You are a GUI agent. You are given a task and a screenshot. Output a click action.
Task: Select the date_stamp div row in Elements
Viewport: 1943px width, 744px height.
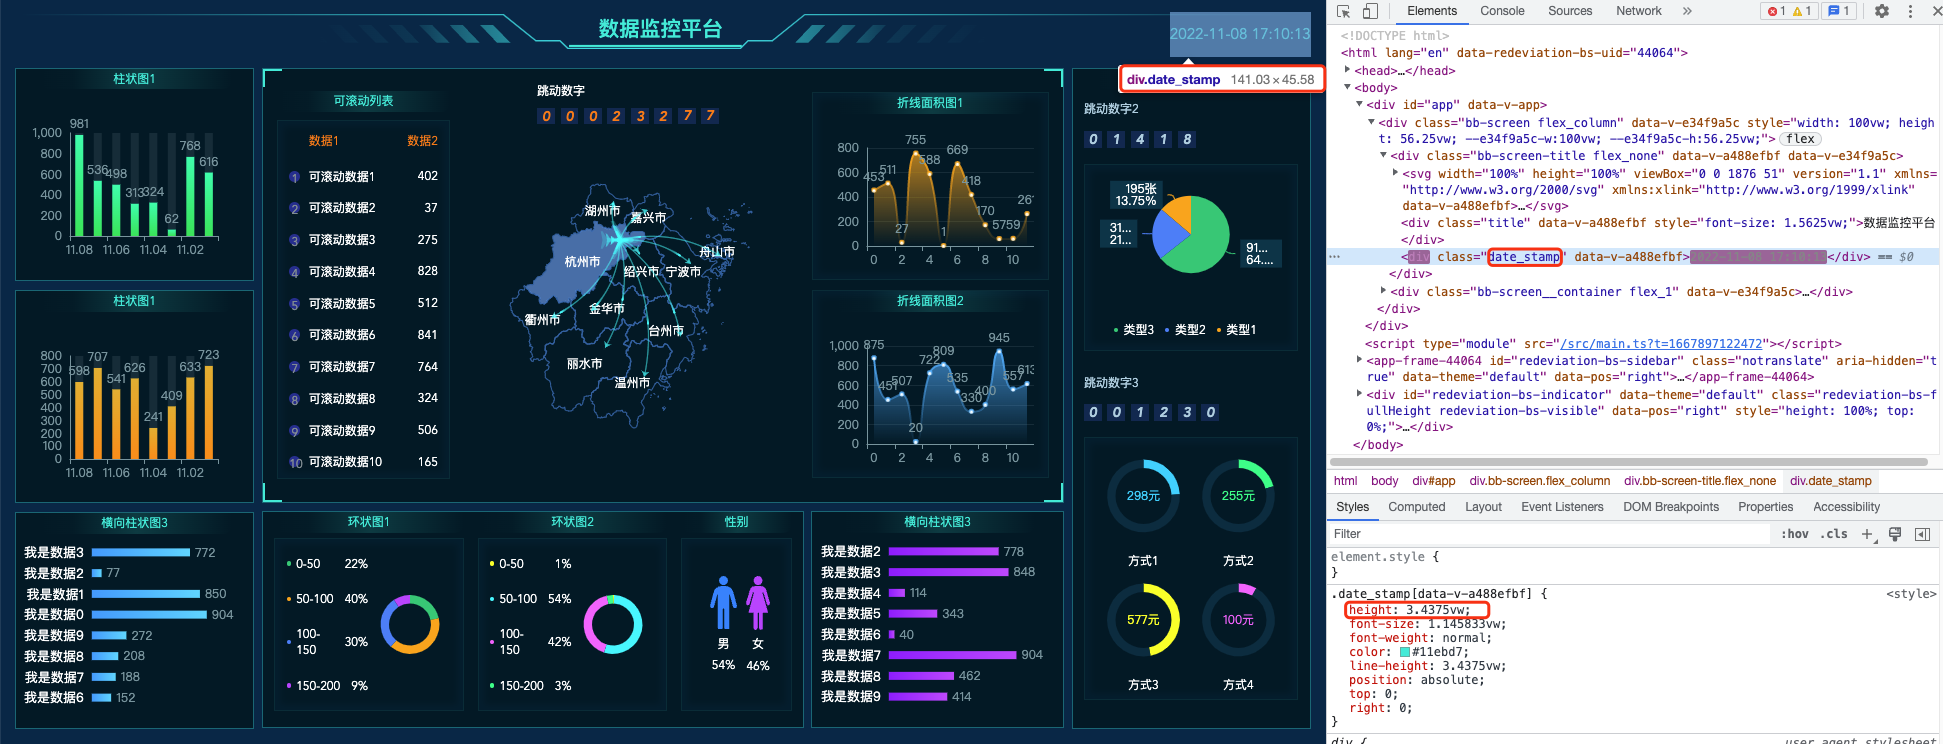(1635, 257)
